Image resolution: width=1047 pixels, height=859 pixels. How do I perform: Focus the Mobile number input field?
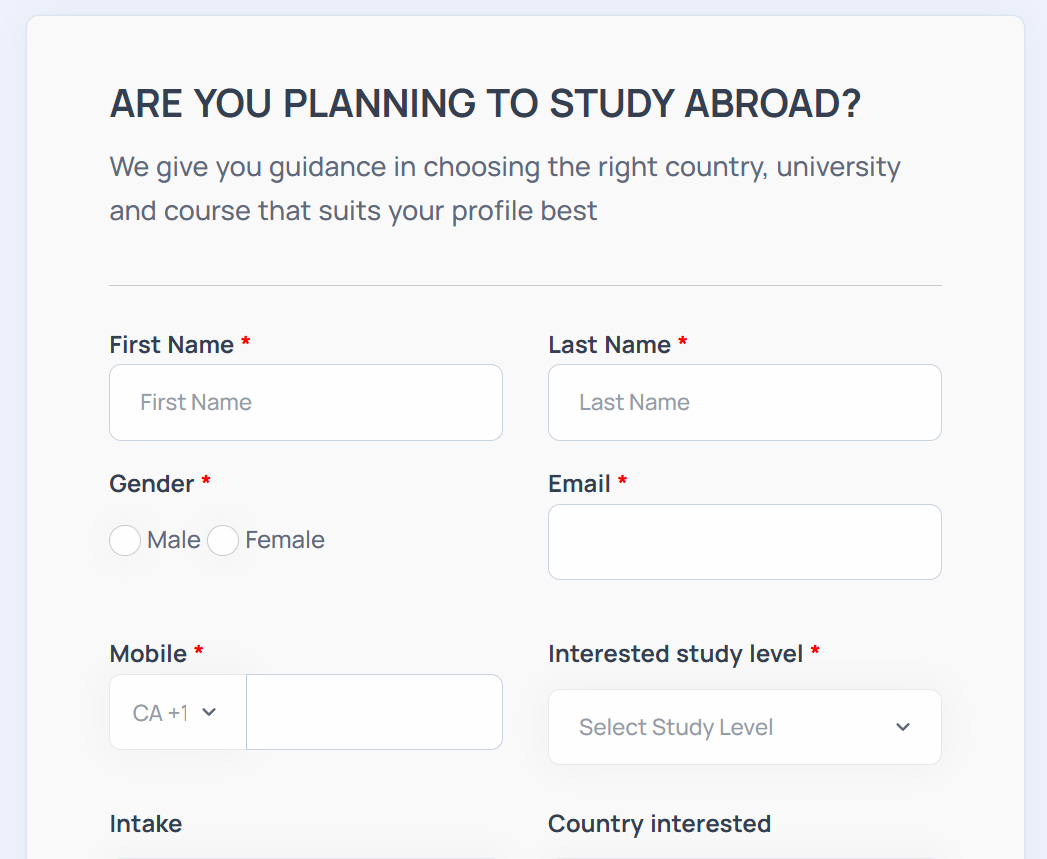[x=374, y=713]
